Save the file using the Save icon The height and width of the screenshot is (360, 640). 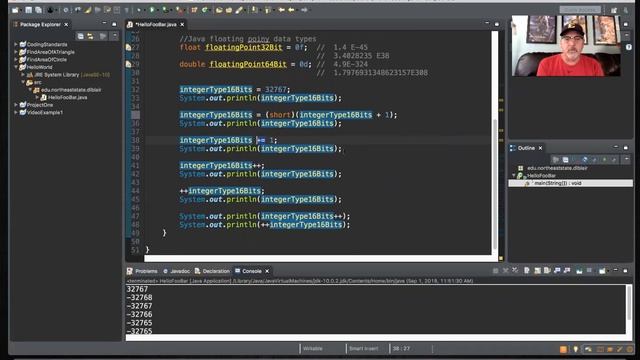click(29, 10)
